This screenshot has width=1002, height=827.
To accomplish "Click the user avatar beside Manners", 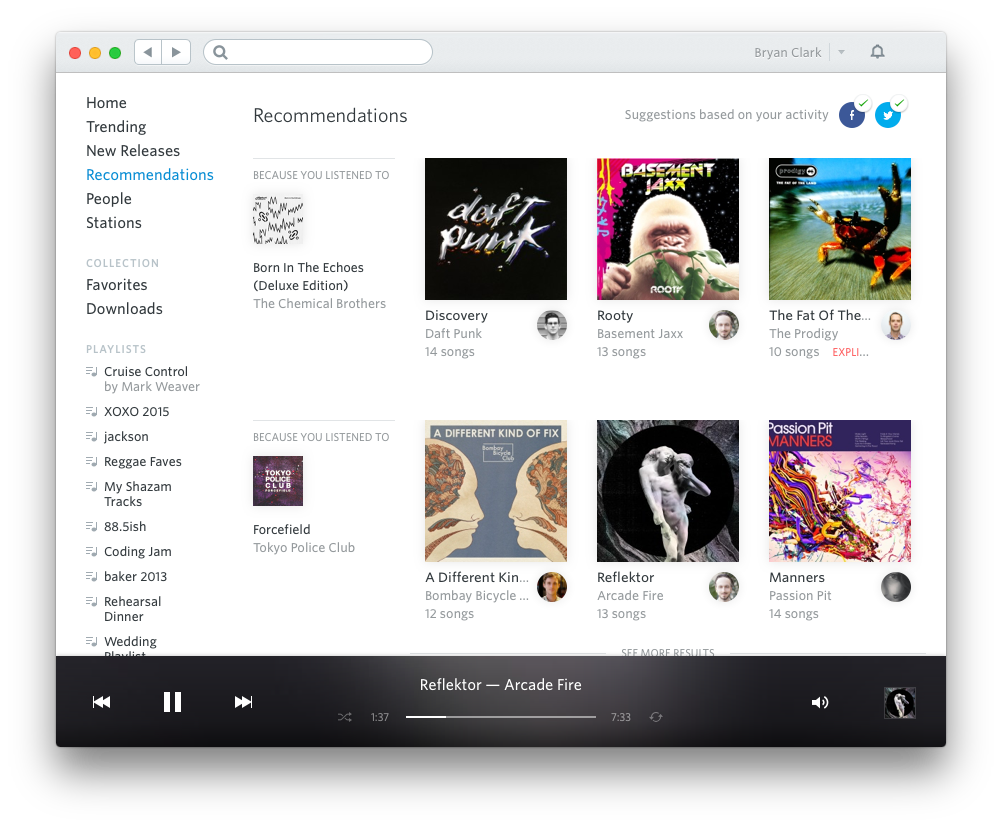I will [x=896, y=587].
